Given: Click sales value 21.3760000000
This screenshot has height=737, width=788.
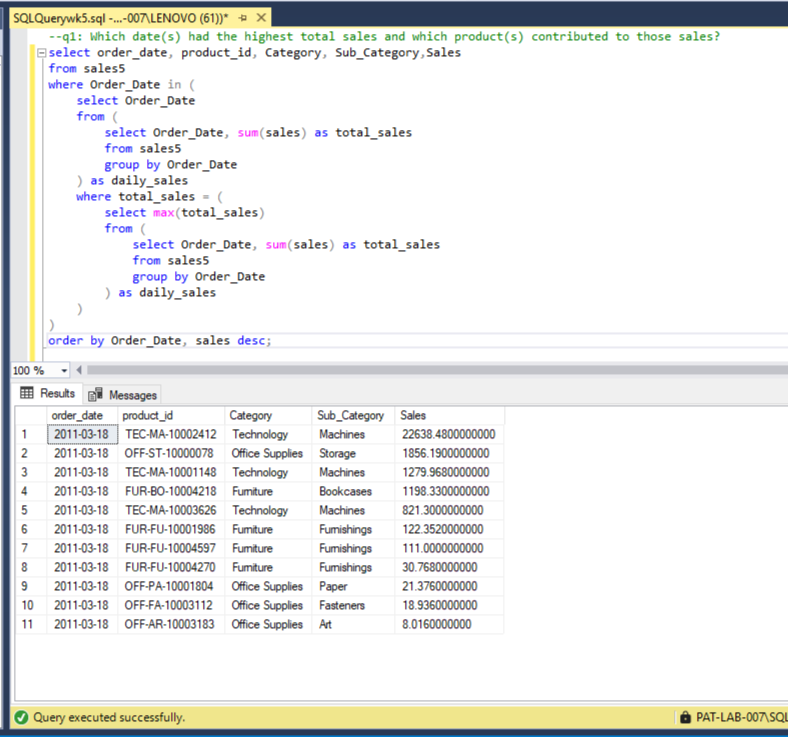Looking at the screenshot, I should (449, 586).
